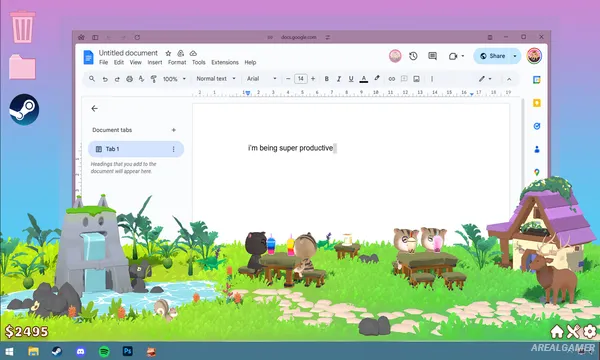
Task: Insert an image from toolbar
Action: [x=416, y=79]
